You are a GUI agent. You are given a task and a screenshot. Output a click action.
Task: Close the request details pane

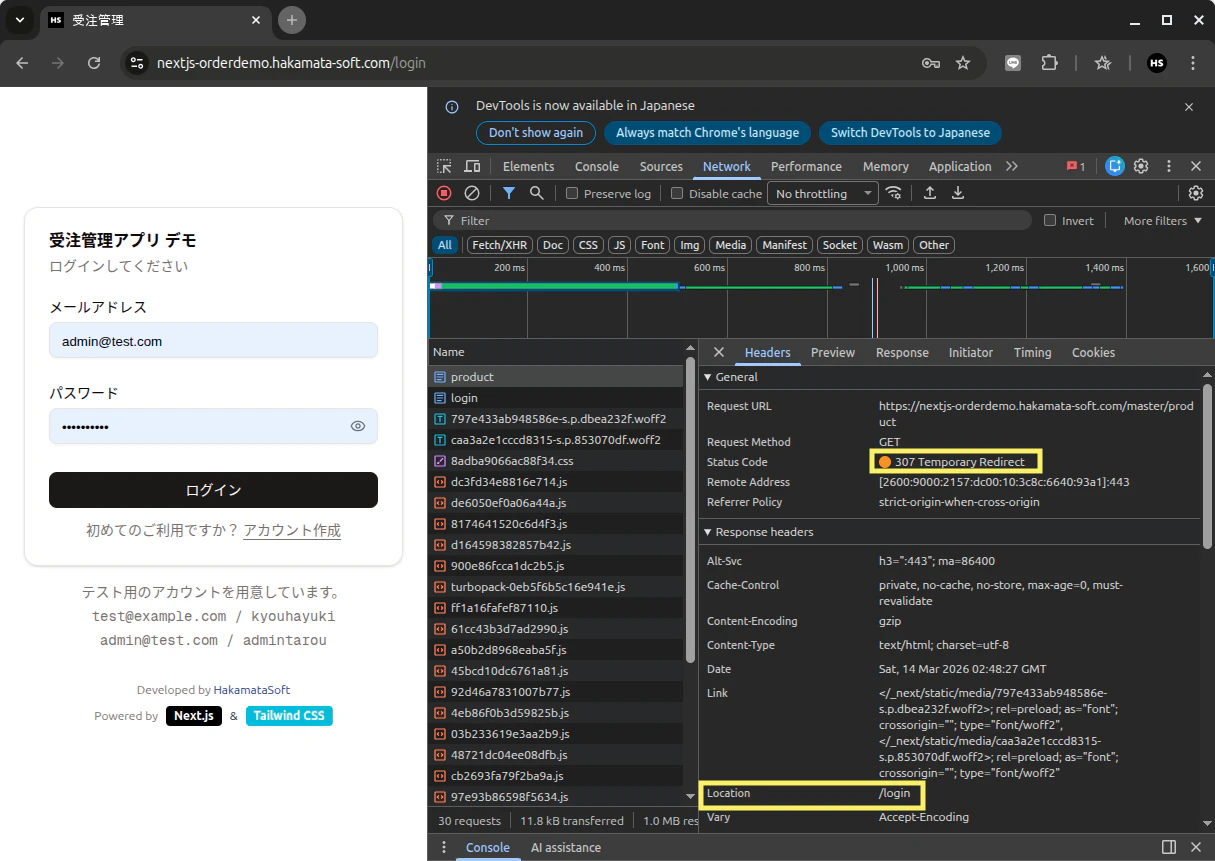point(718,352)
